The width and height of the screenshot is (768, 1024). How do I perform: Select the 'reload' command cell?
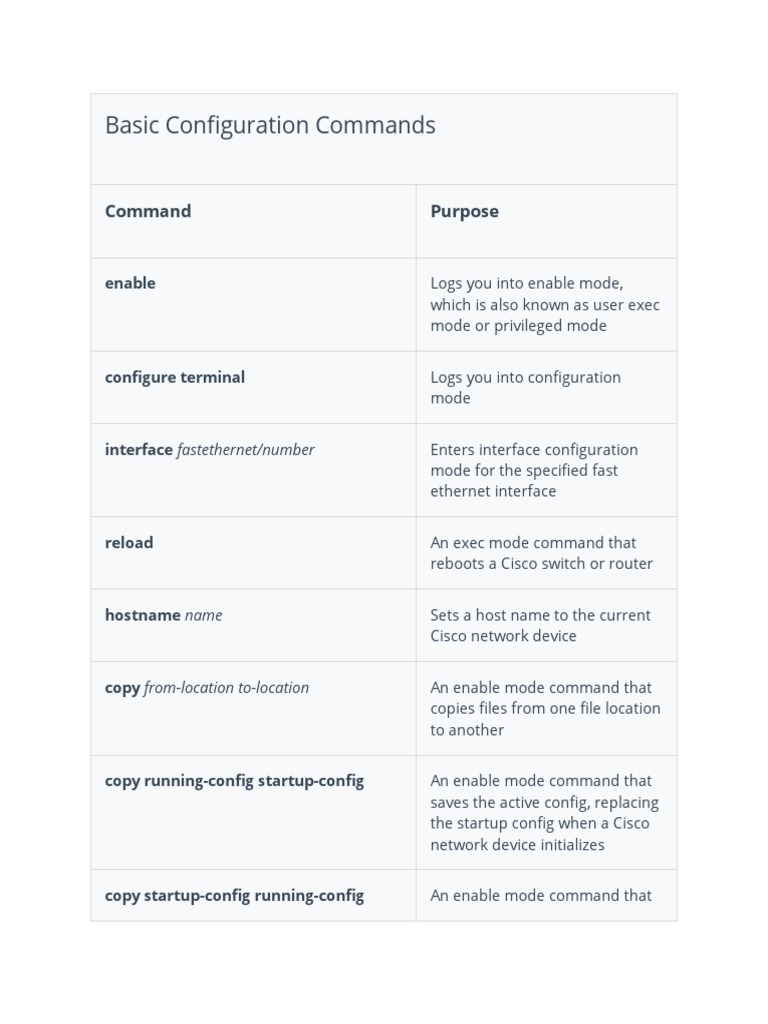point(129,543)
